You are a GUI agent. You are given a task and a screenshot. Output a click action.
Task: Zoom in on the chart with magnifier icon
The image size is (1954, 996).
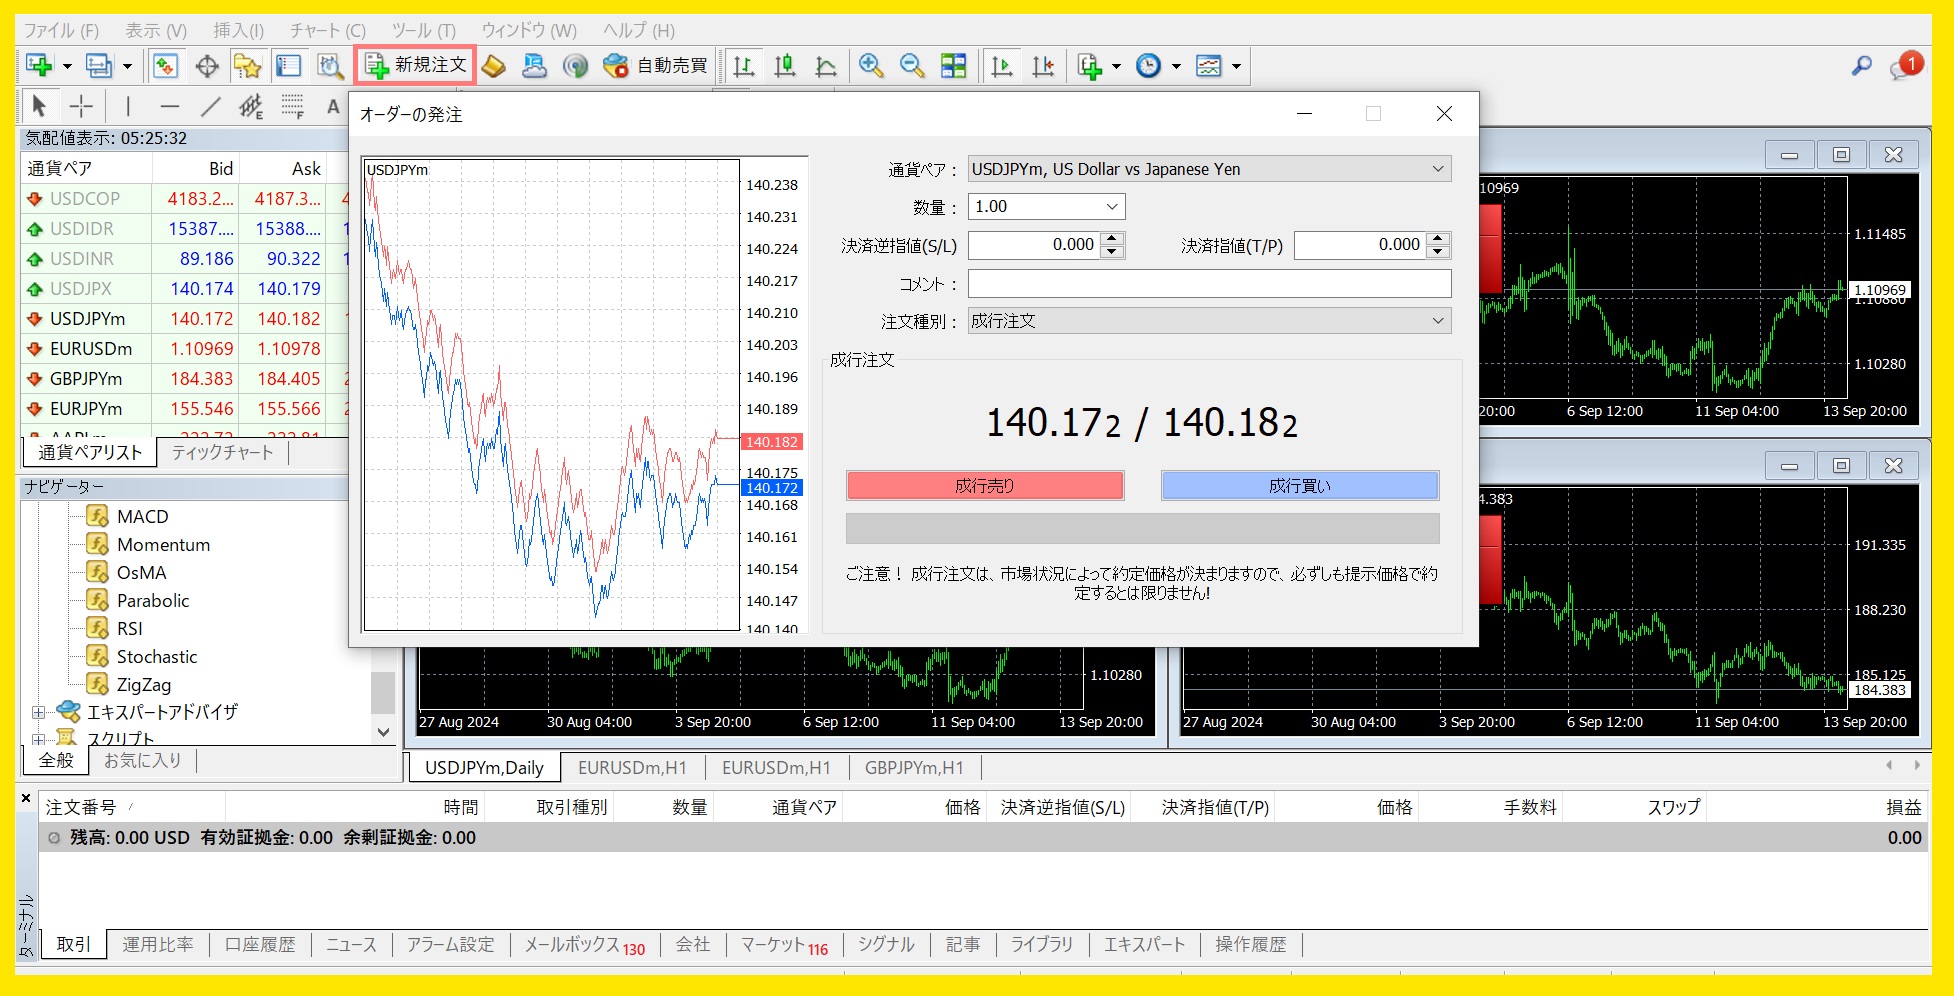tap(871, 66)
